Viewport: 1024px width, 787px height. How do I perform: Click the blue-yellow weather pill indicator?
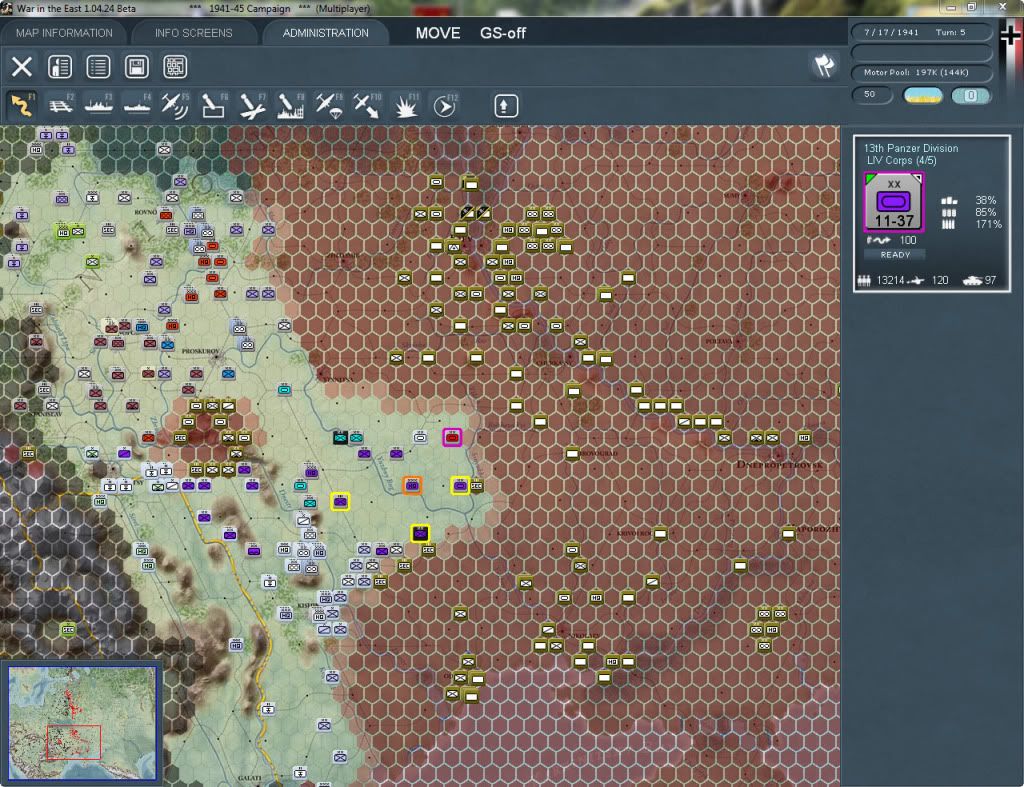click(x=922, y=95)
